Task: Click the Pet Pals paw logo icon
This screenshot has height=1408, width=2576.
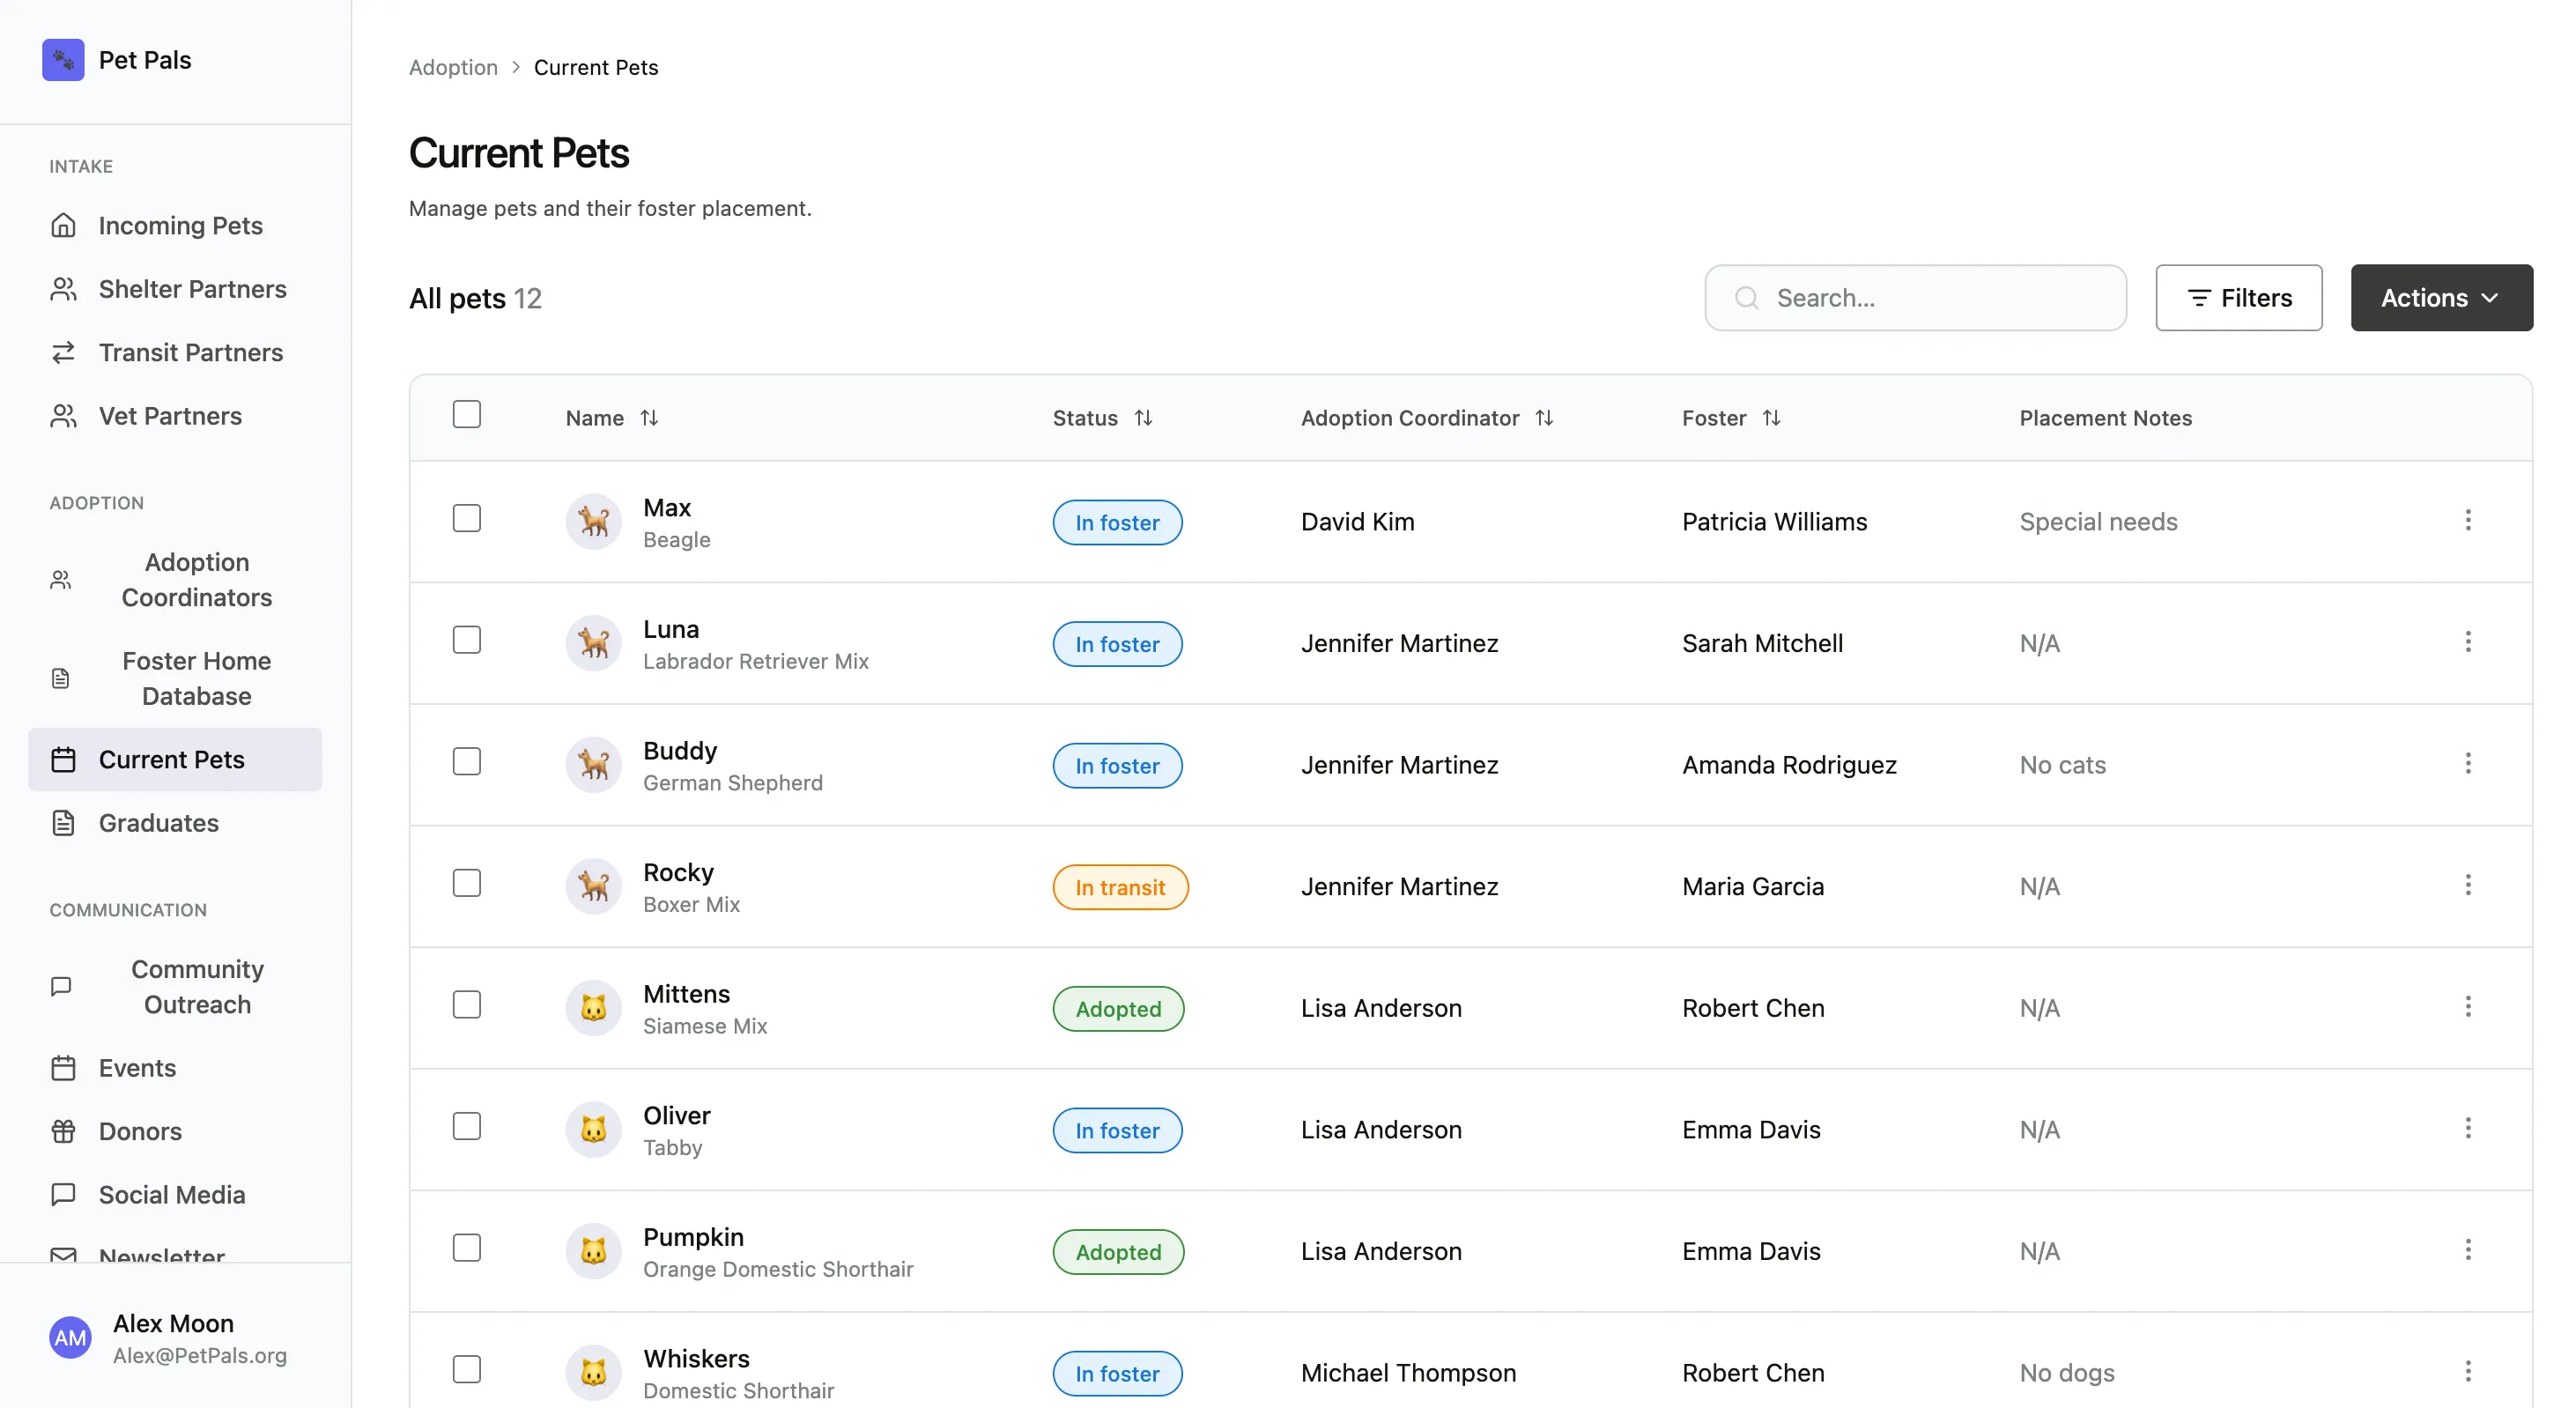Action: coord(63,60)
